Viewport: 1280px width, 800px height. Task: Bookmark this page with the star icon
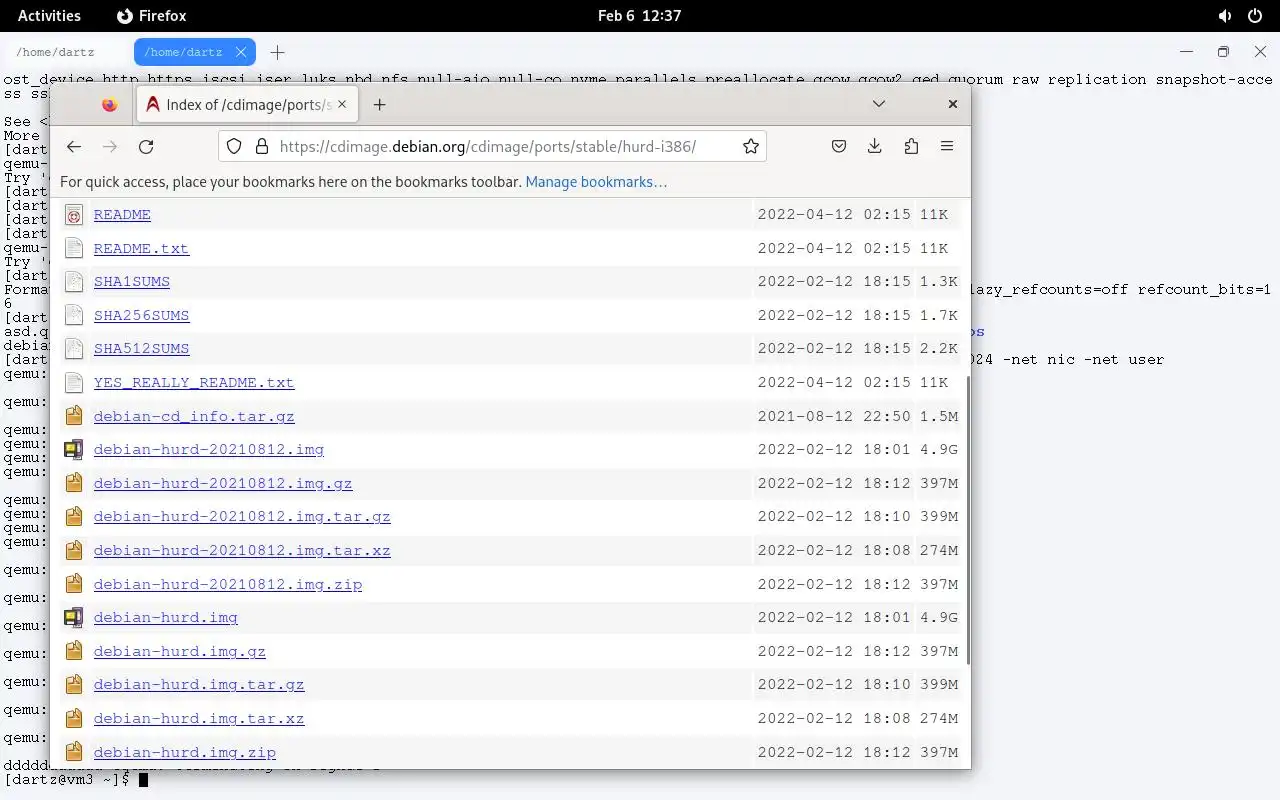click(751, 146)
